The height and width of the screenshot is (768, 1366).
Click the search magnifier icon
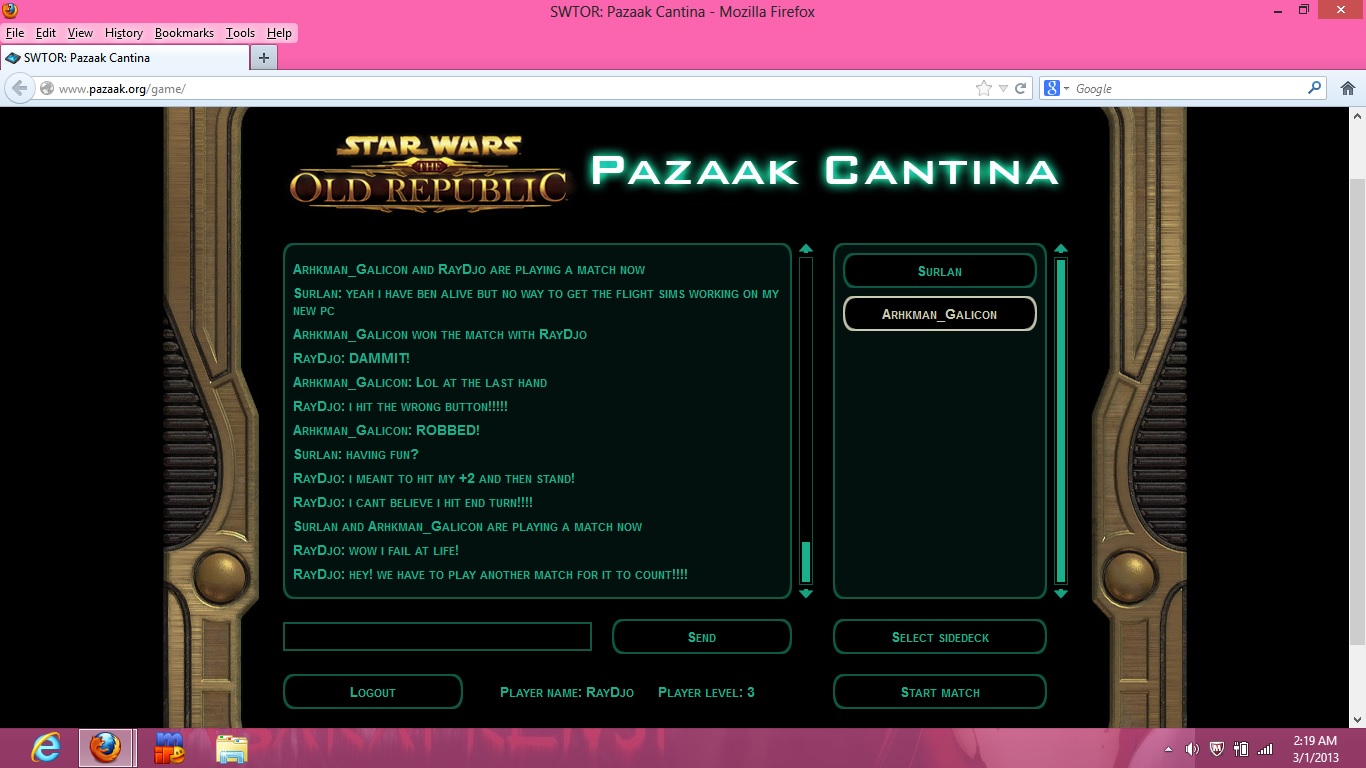[x=1314, y=88]
